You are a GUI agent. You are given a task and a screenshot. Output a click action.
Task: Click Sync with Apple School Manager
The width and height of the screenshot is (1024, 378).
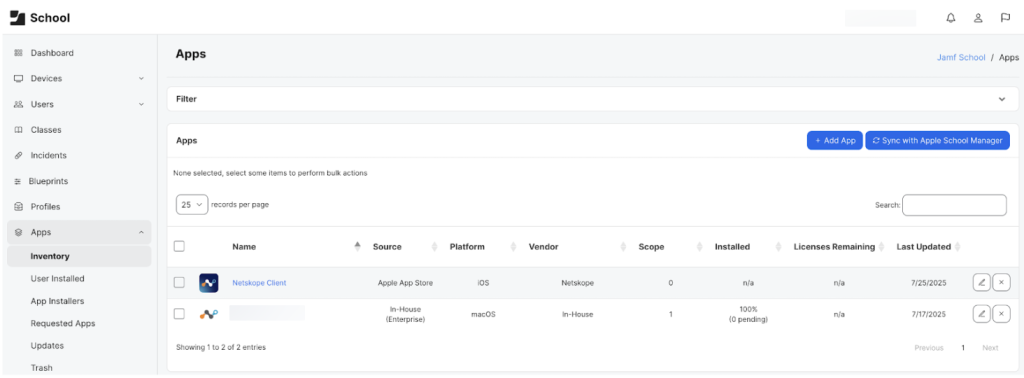[x=937, y=140]
